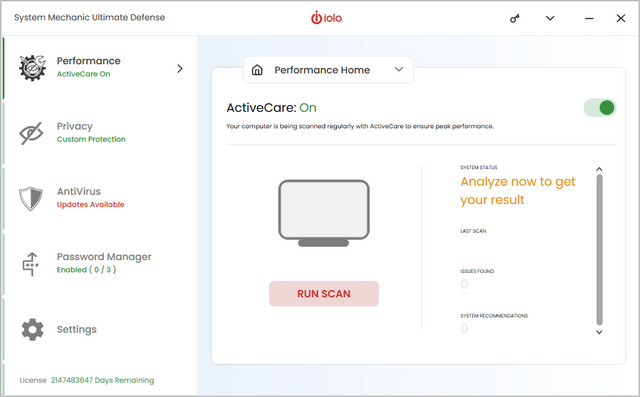Click the Privacy crossed-eye icon
The height and width of the screenshot is (397, 640).
coord(31,133)
